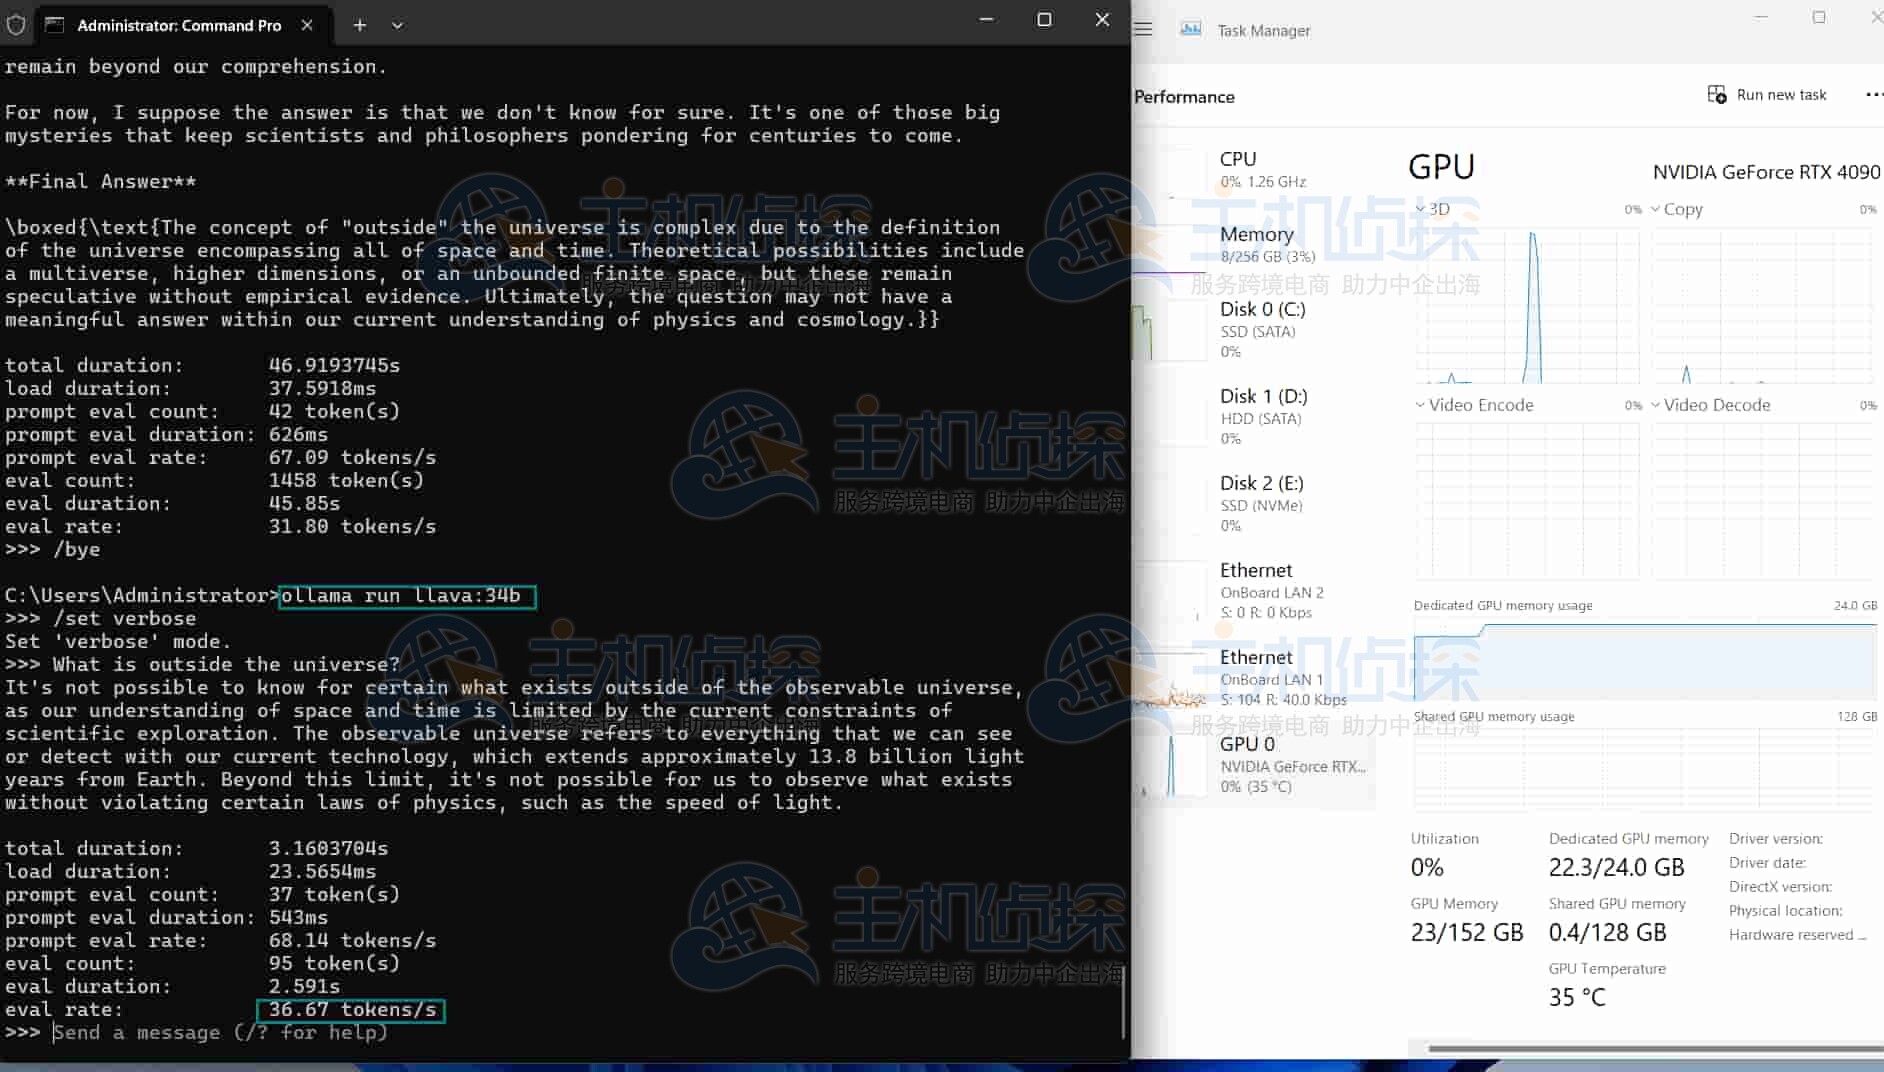Screen dimensions: 1884x1072
Task: Switch to the Administrator: Command Pro tab
Action: point(180,25)
